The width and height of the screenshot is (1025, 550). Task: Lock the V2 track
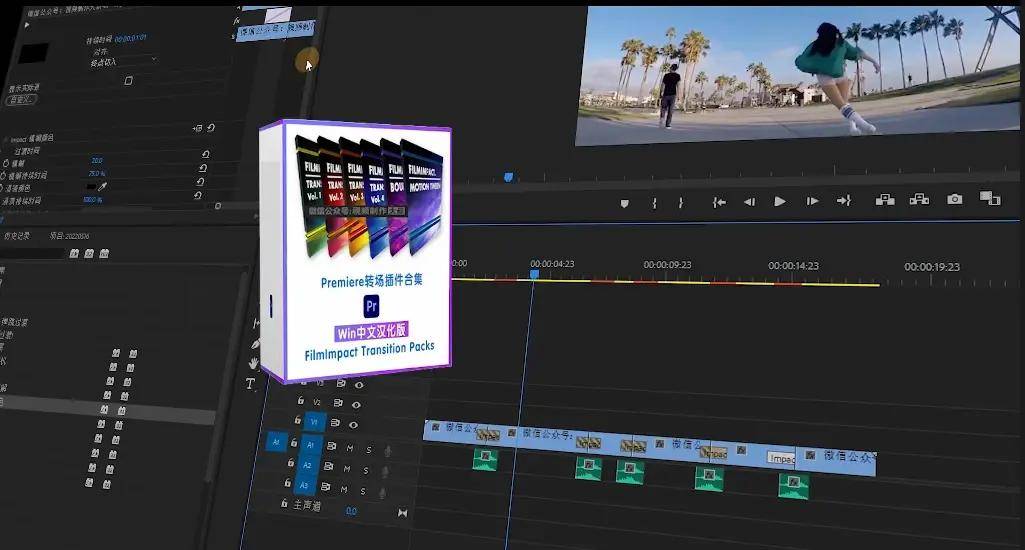coord(301,400)
